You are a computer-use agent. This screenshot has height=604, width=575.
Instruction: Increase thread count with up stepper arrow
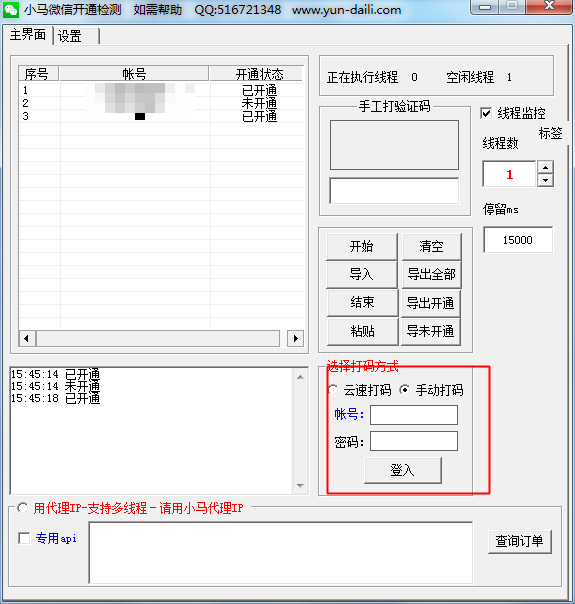[545, 168]
